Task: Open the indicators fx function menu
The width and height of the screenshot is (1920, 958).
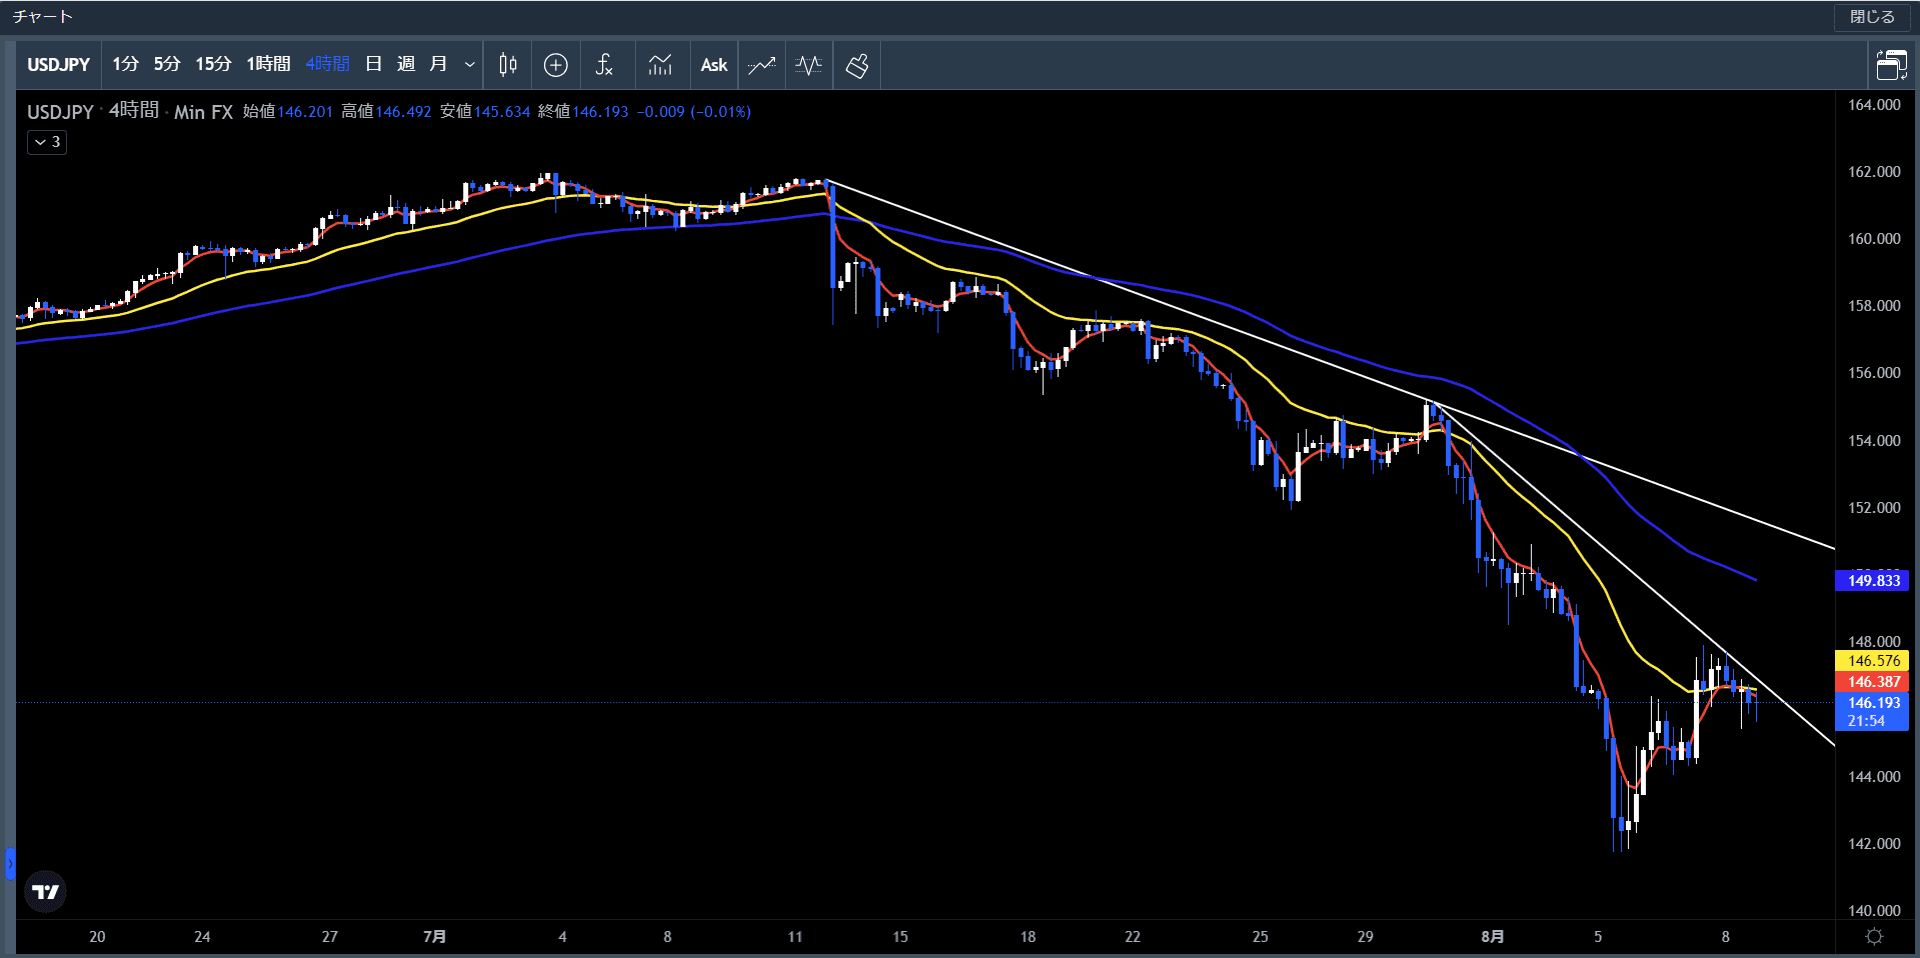Action: (604, 65)
